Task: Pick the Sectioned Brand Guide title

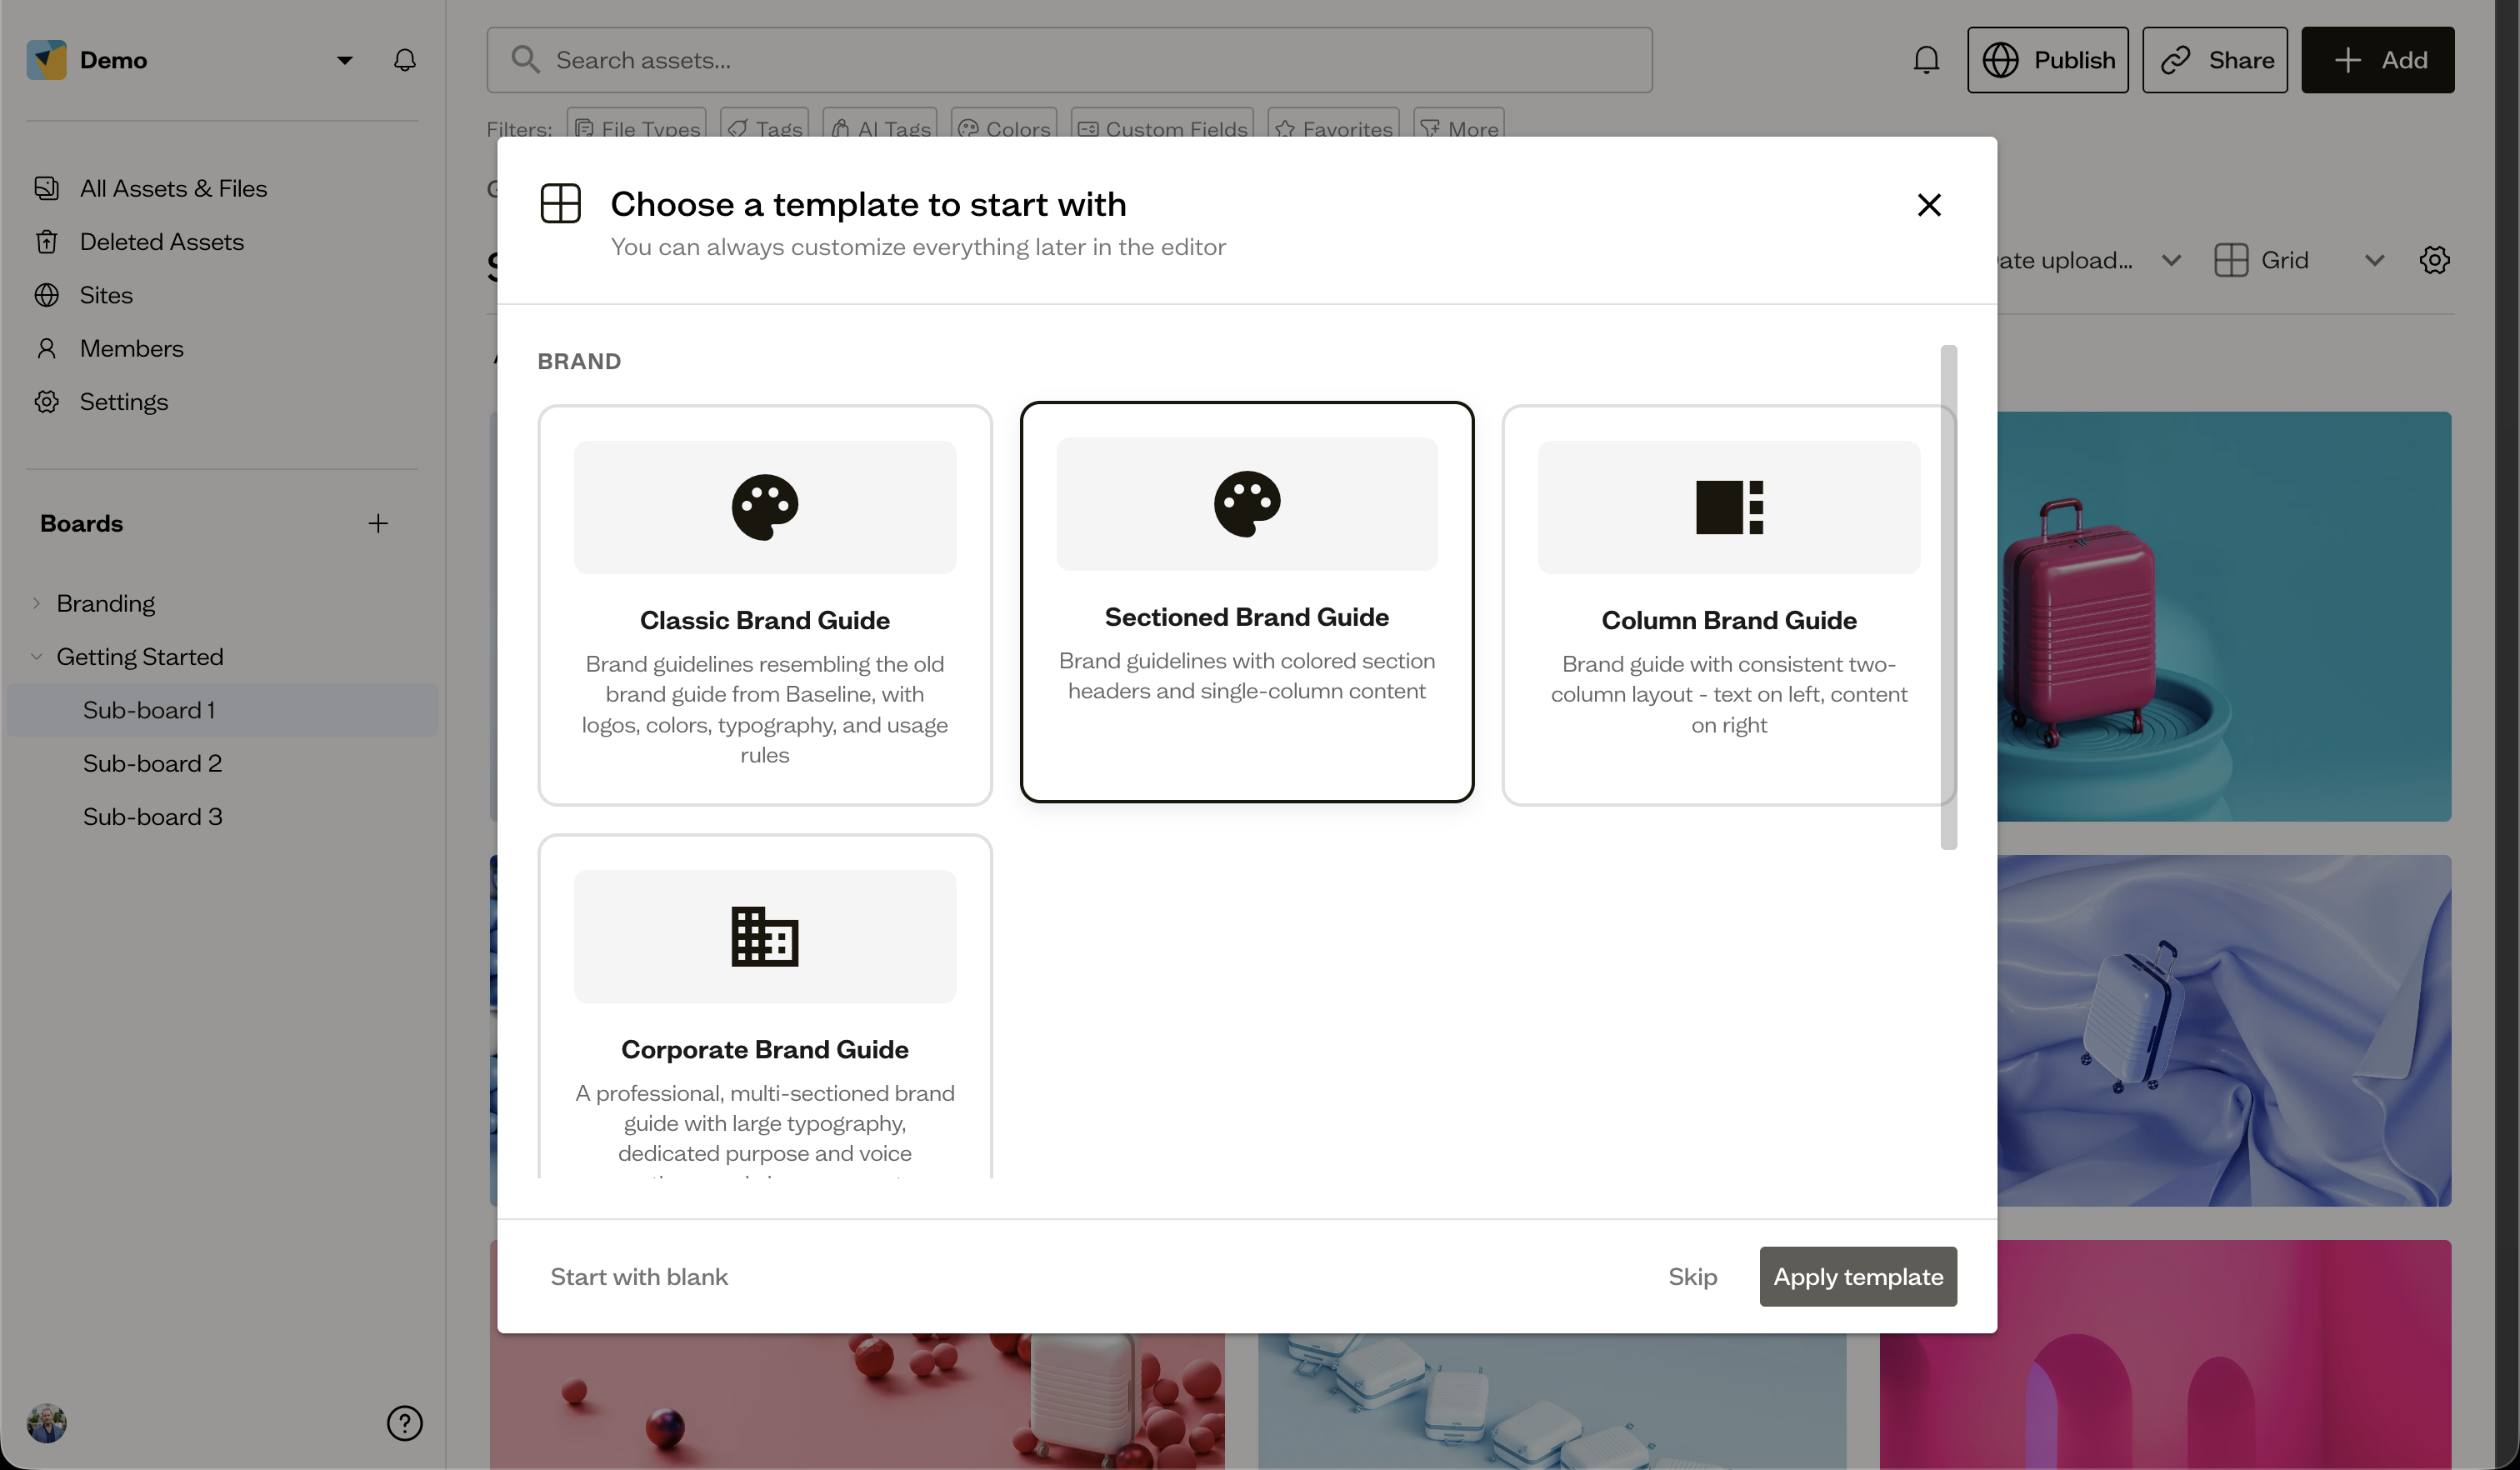Action: [1247, 617]
